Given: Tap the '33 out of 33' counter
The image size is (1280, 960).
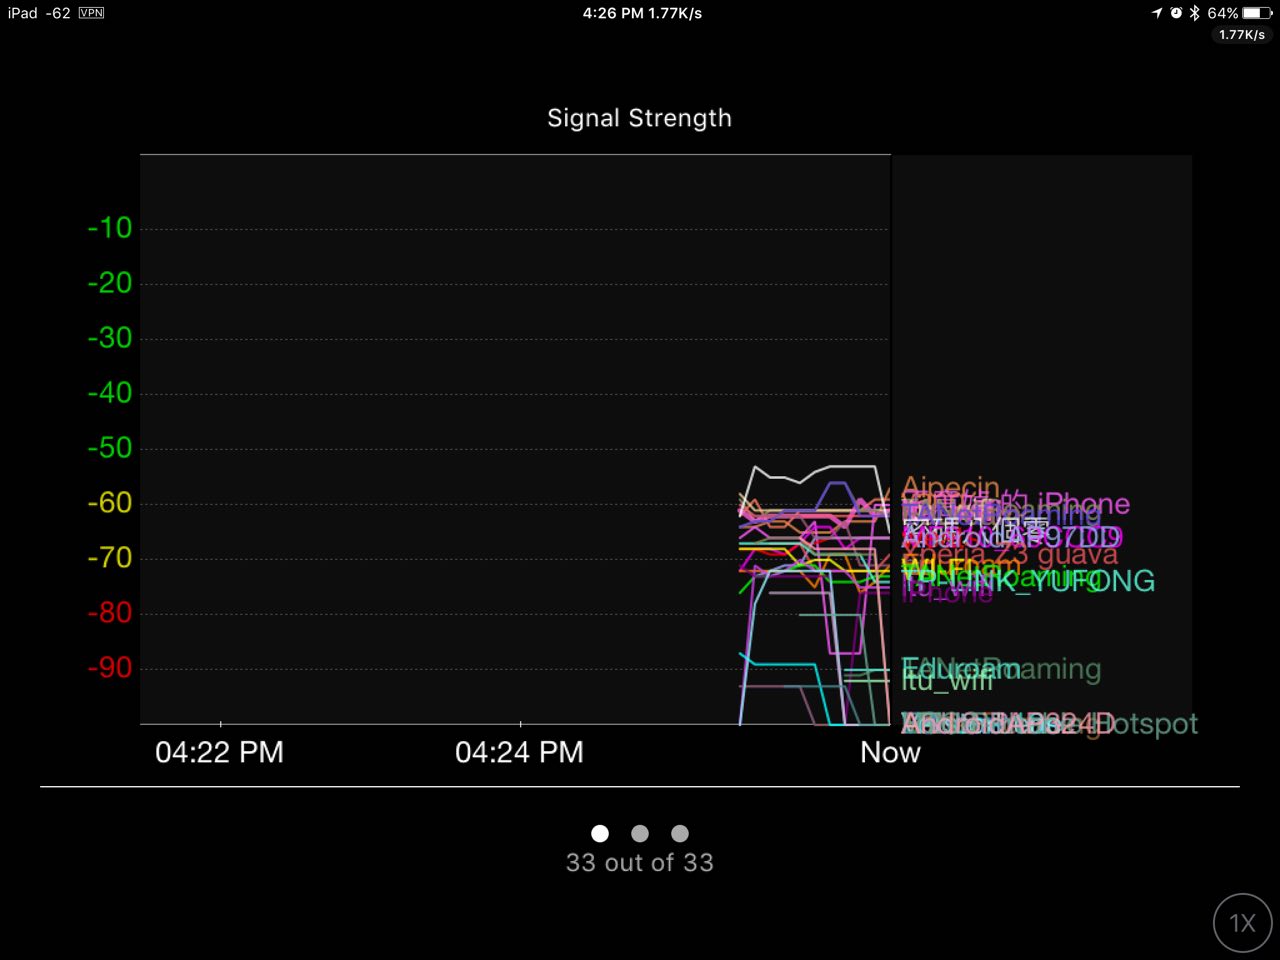Looking at the screenshot, I should [640, 862].
